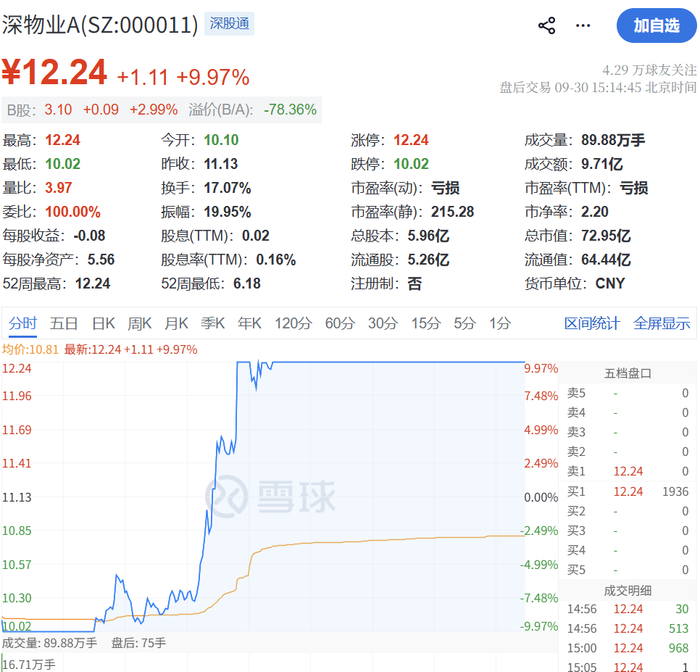Select the 月K chart tab
Image resolution: width=700 pixels, height=672 pixels.
tap(176, 323)
